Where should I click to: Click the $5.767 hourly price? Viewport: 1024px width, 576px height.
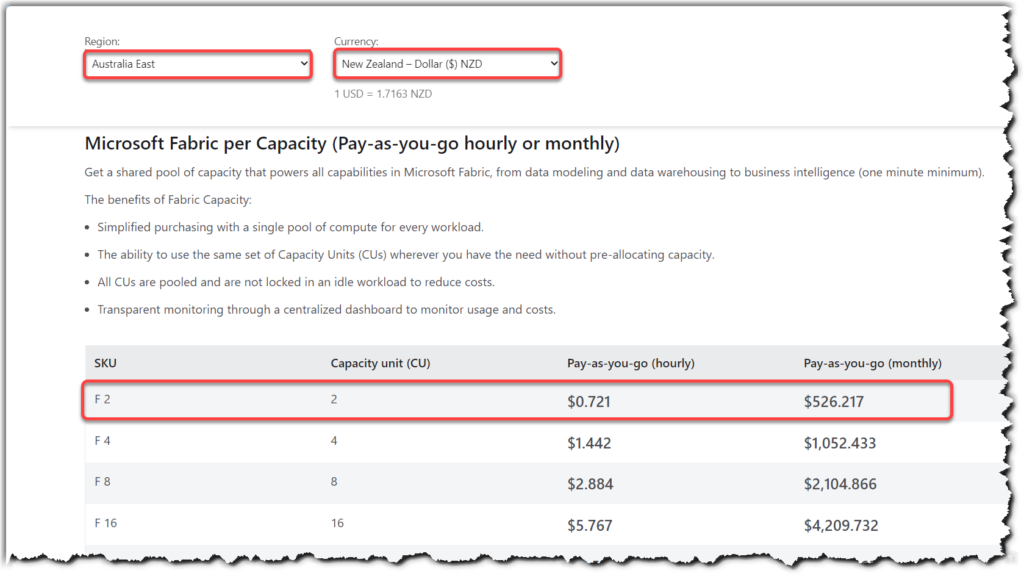[x=590, y=526]
